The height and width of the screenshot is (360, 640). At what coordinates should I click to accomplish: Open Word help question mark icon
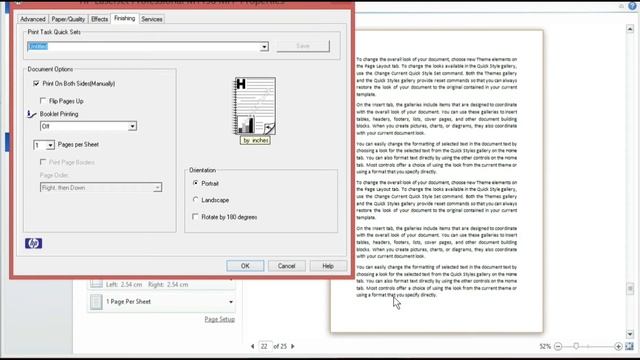click(632, 6)
